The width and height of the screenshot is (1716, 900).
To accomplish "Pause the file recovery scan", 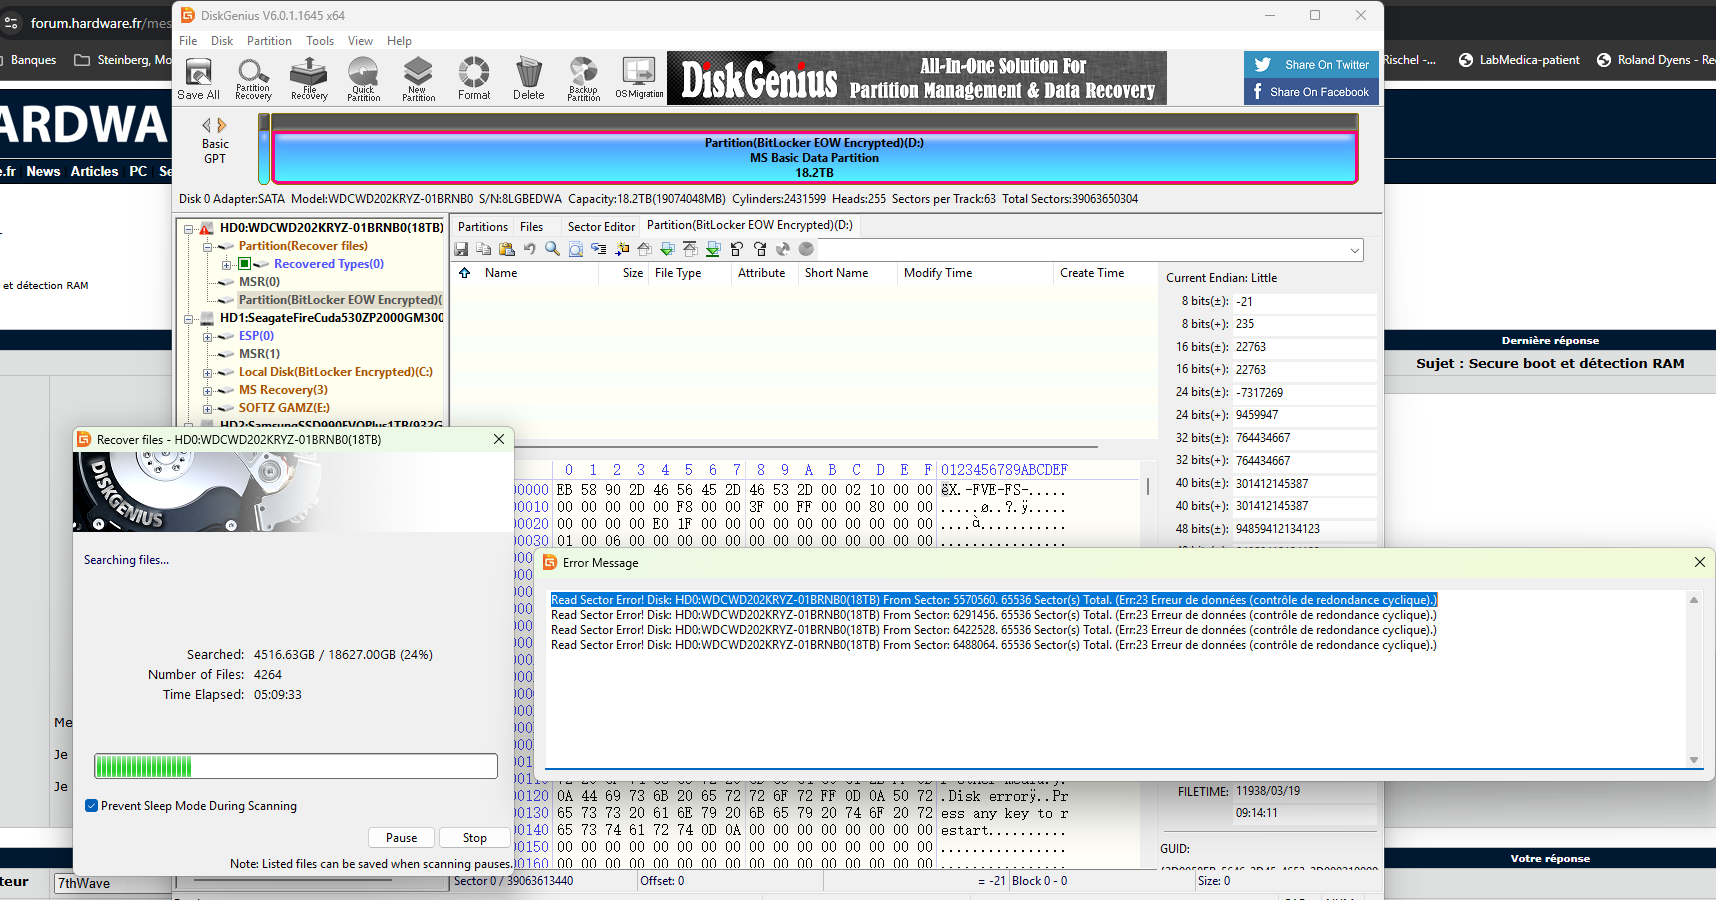I will coord(401,838).
